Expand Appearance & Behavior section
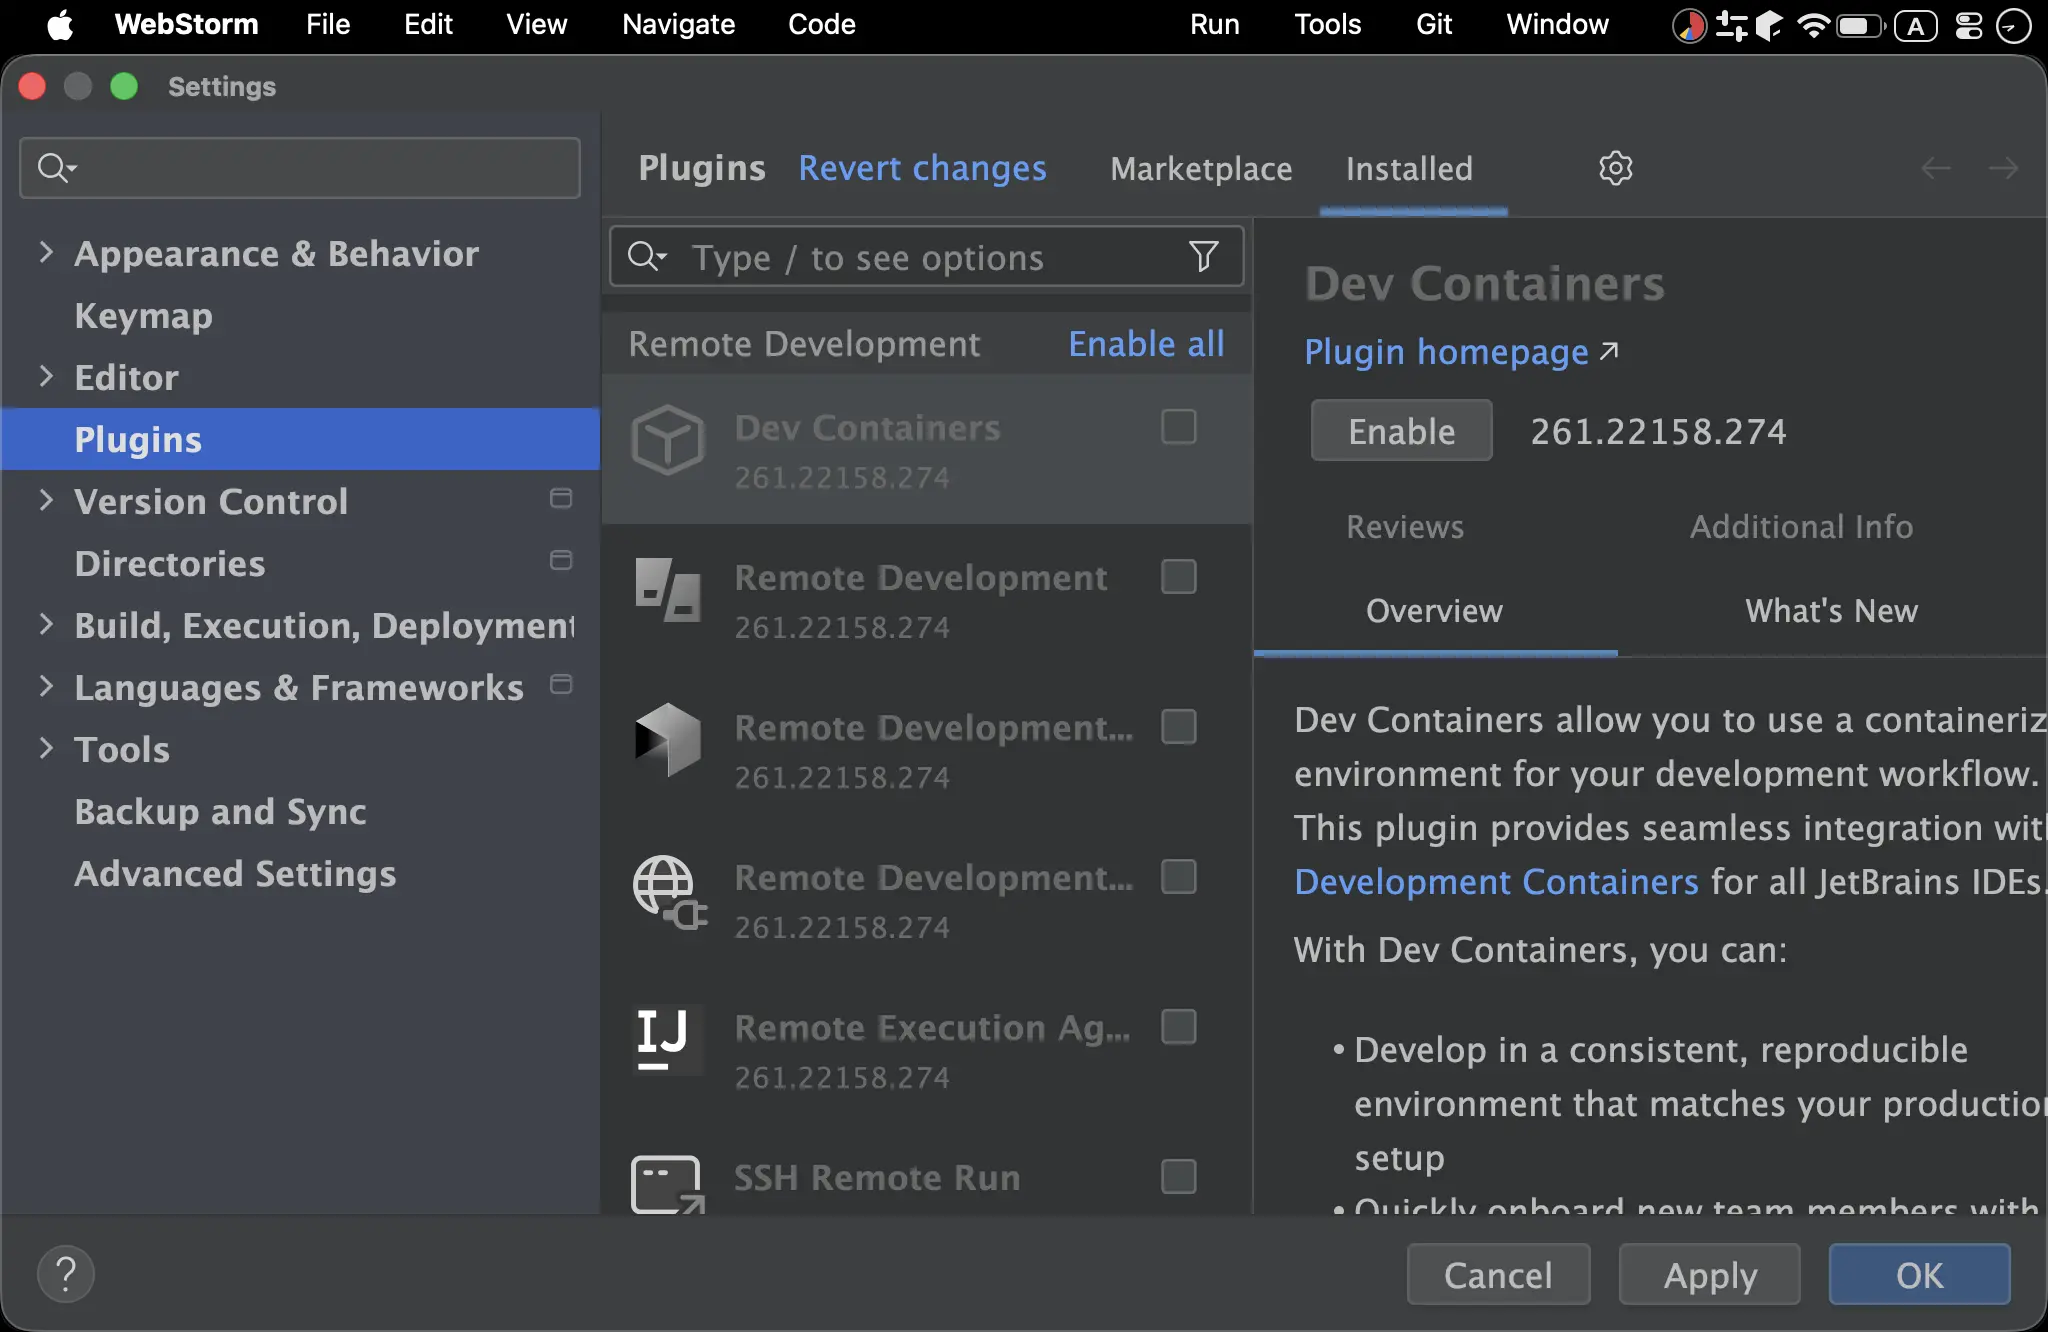This screenshot has width=2048, height=1332. pyautogui.click(x=46, y=252)
